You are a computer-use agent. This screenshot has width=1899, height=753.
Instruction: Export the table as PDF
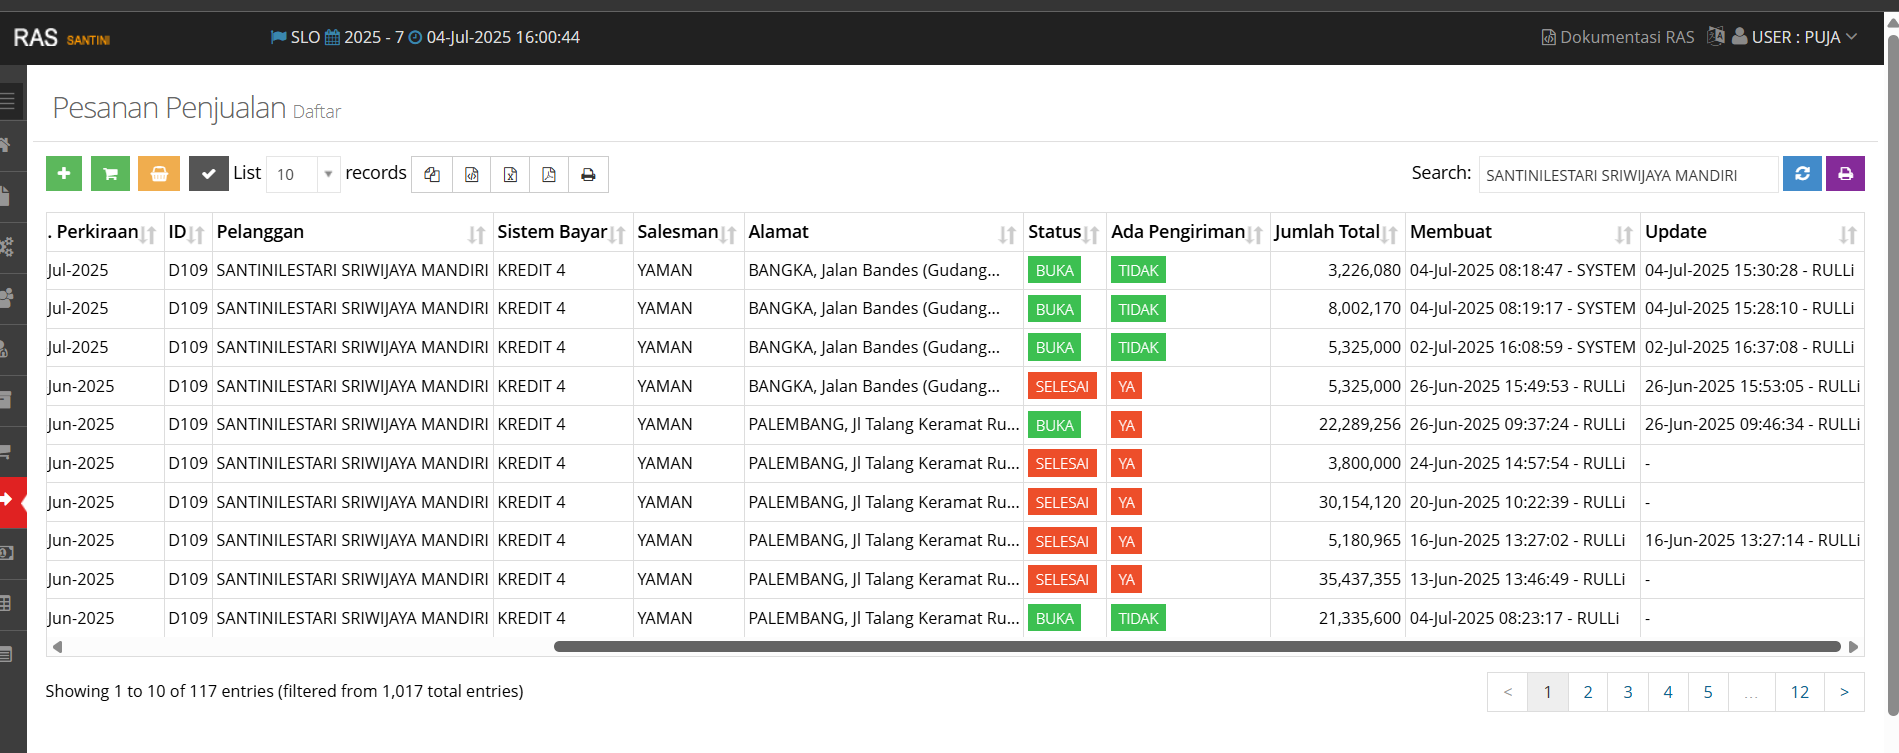[x=549, y=175]
